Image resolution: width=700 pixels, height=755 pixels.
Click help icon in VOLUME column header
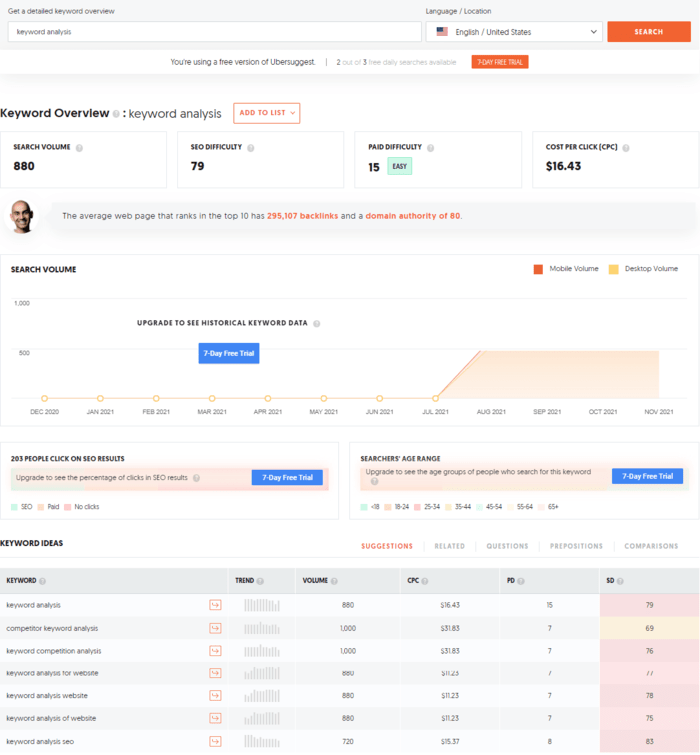[334, 581]
